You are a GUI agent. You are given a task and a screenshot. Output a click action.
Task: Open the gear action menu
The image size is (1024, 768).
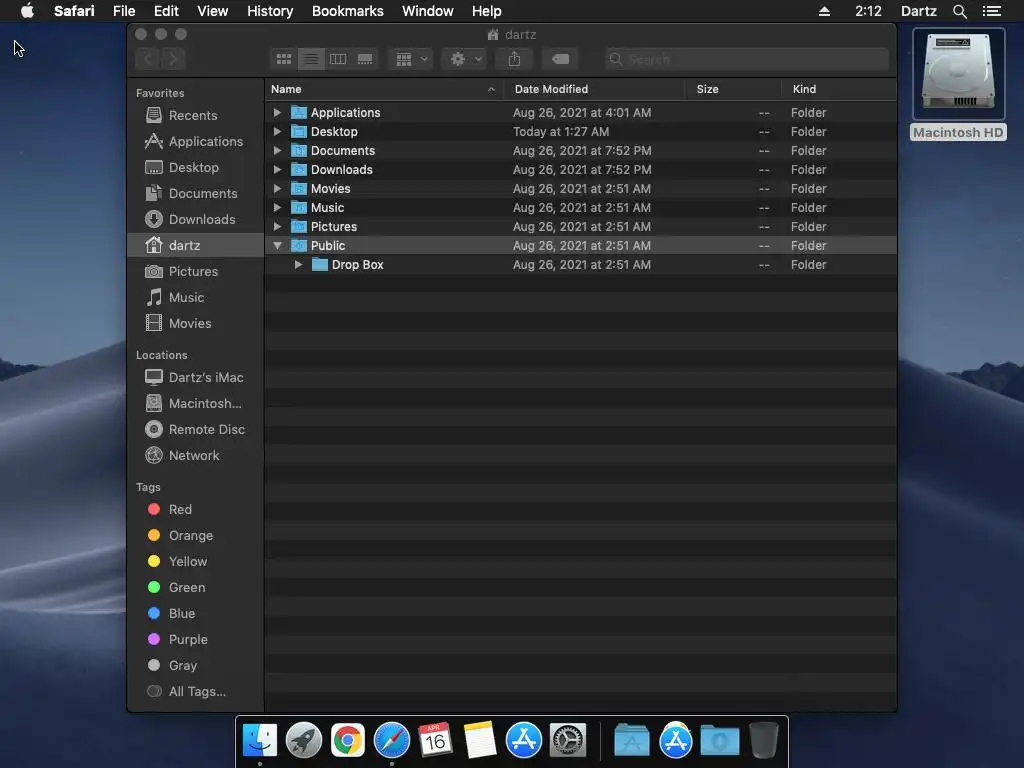pos(464,59)
